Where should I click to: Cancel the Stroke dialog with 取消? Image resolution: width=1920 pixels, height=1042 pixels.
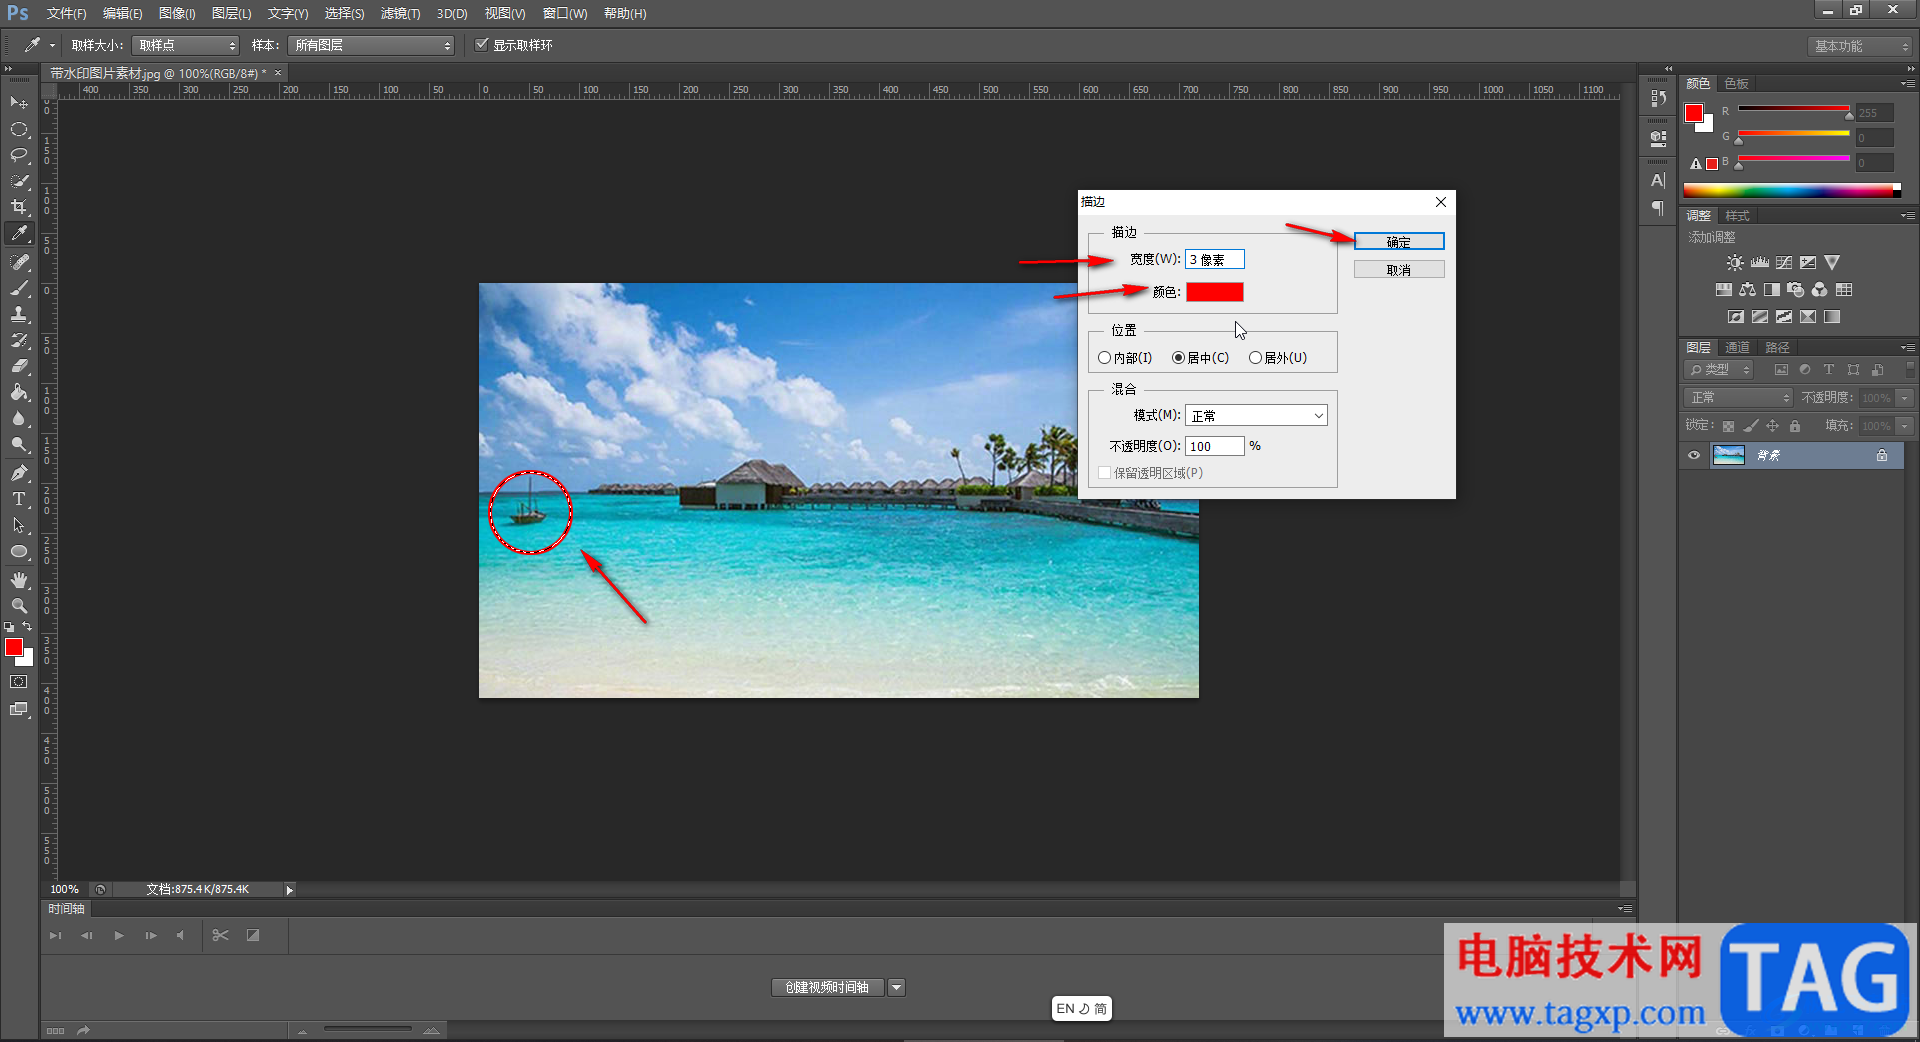click(x=1399, y=269)
